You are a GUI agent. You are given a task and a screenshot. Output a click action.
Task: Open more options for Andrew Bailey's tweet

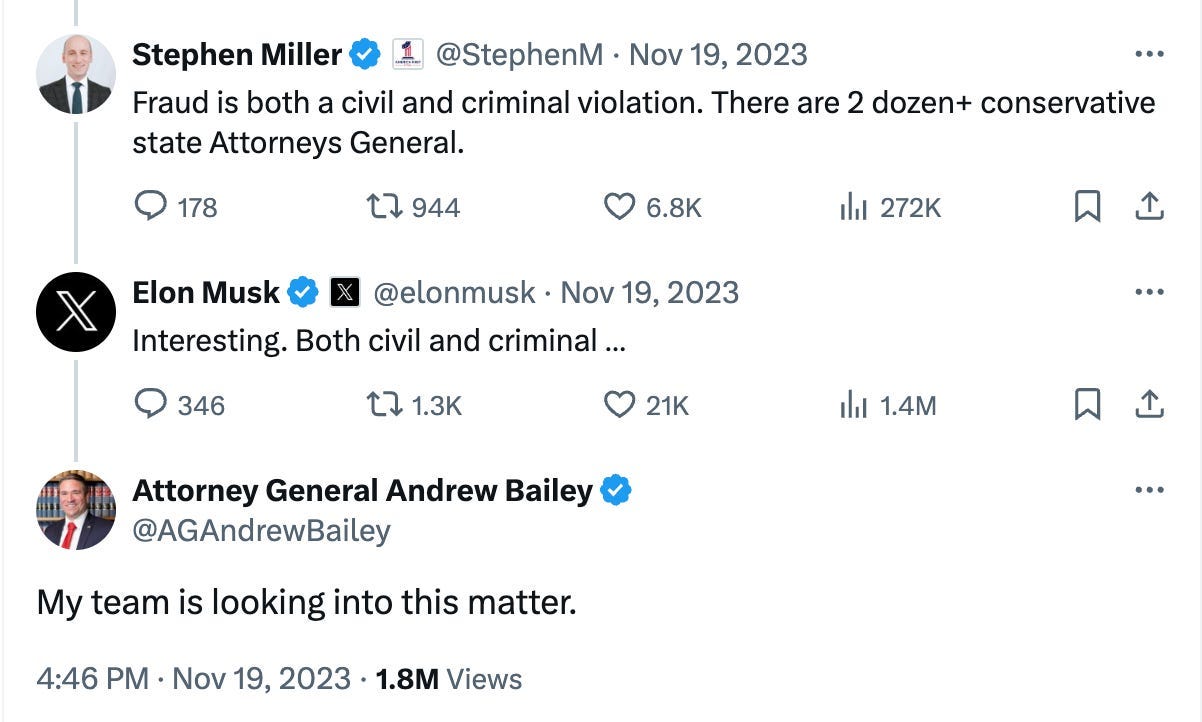(1150, 490)
